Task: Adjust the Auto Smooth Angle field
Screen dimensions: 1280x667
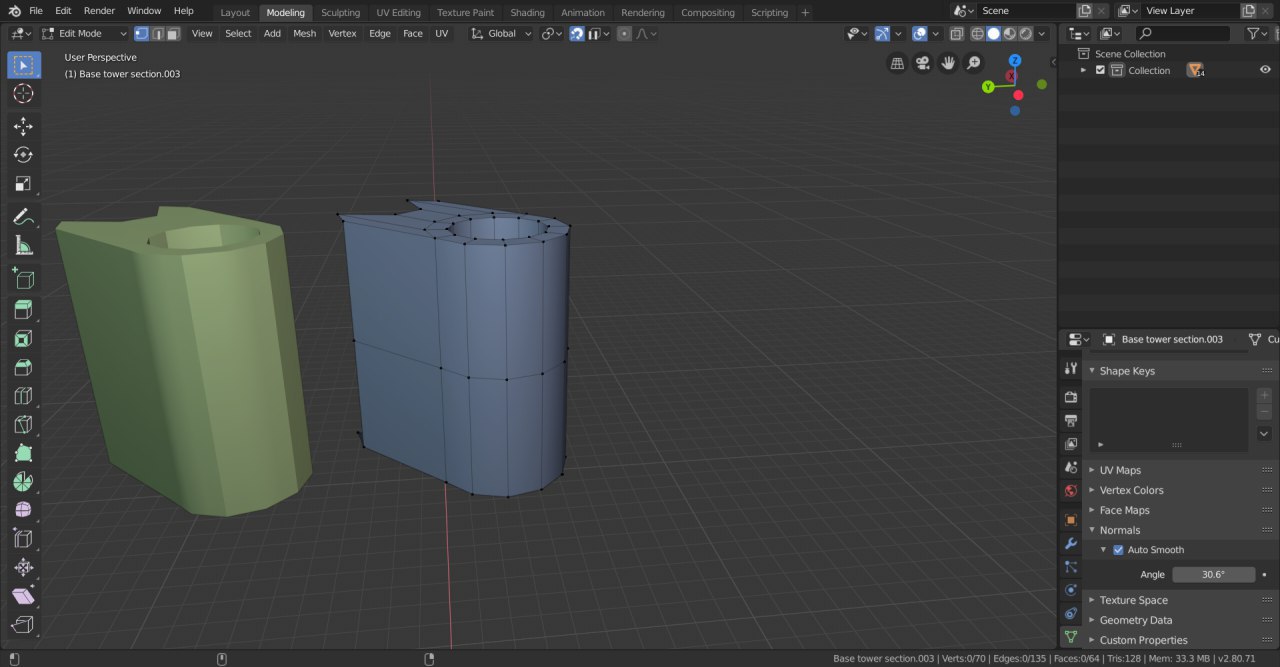Action: coord(1213,575)
